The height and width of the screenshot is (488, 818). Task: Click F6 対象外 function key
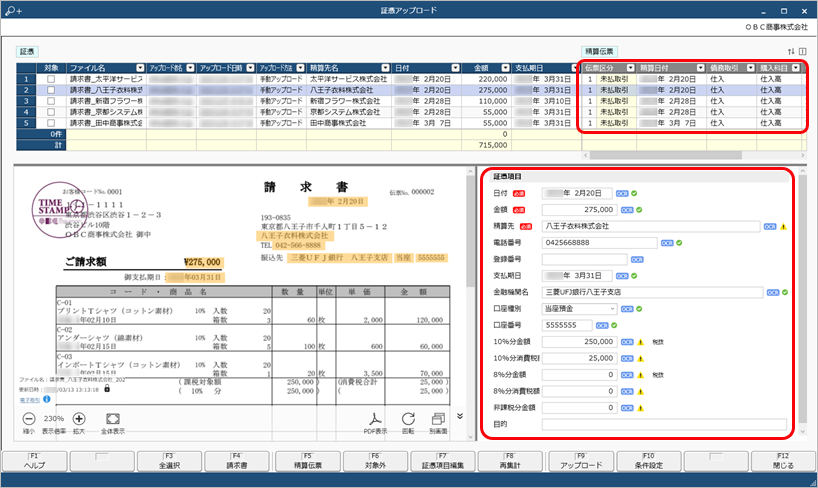[x=375, y=461]
